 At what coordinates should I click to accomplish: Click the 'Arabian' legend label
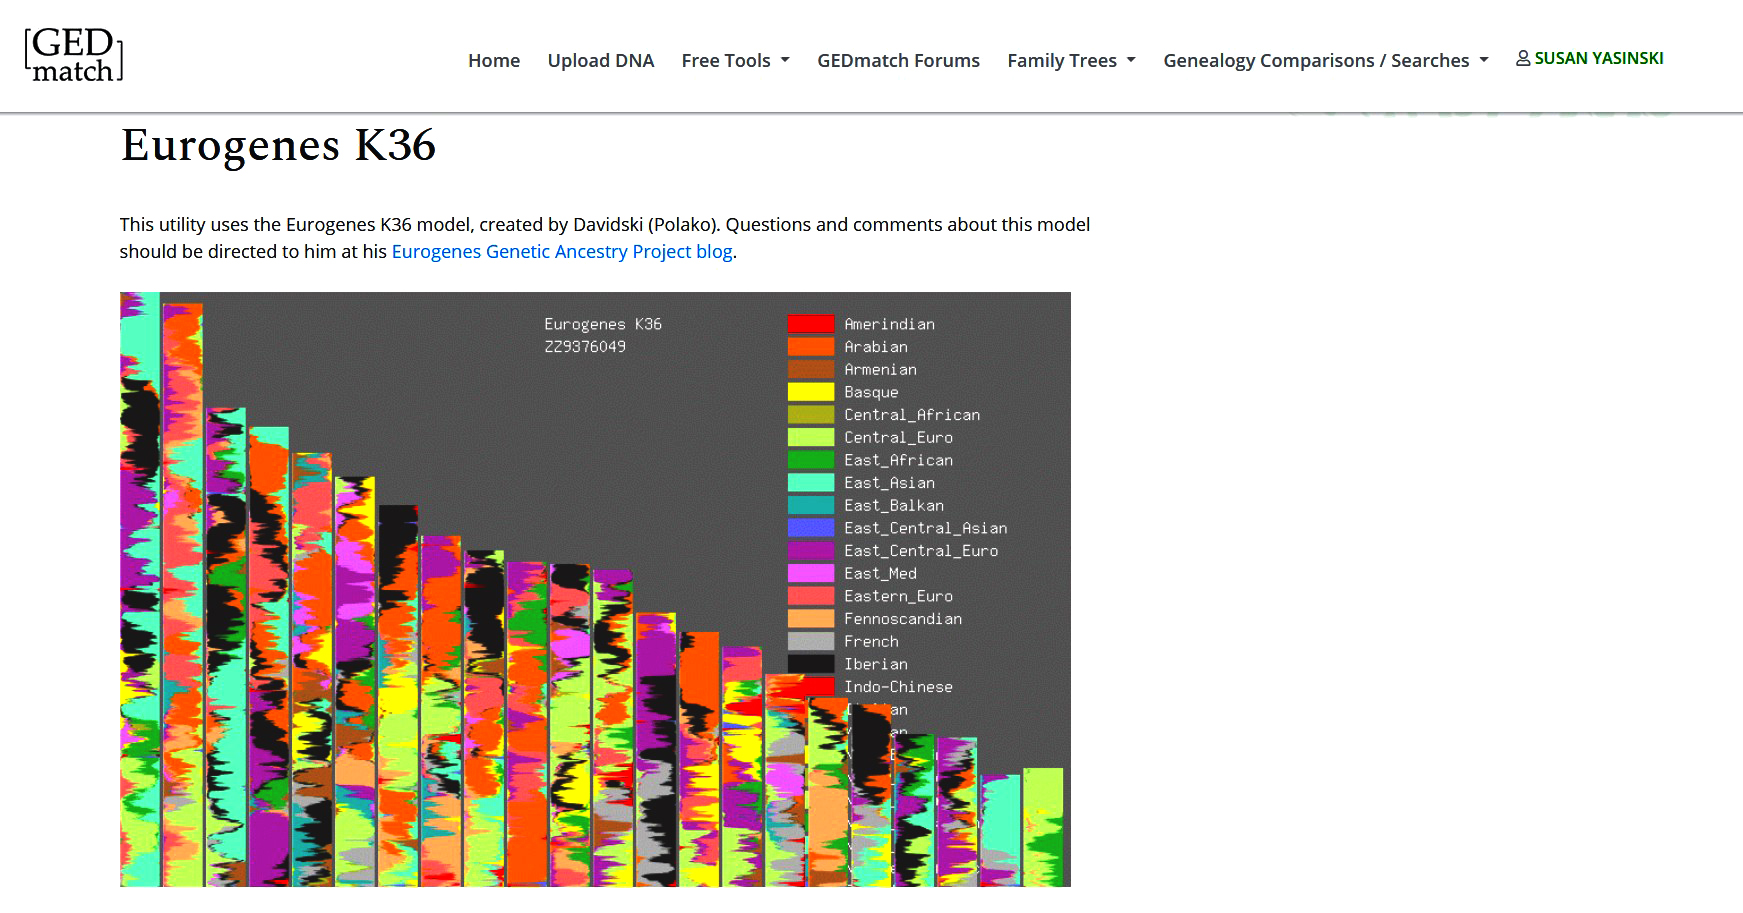click(x=876, y=347)
